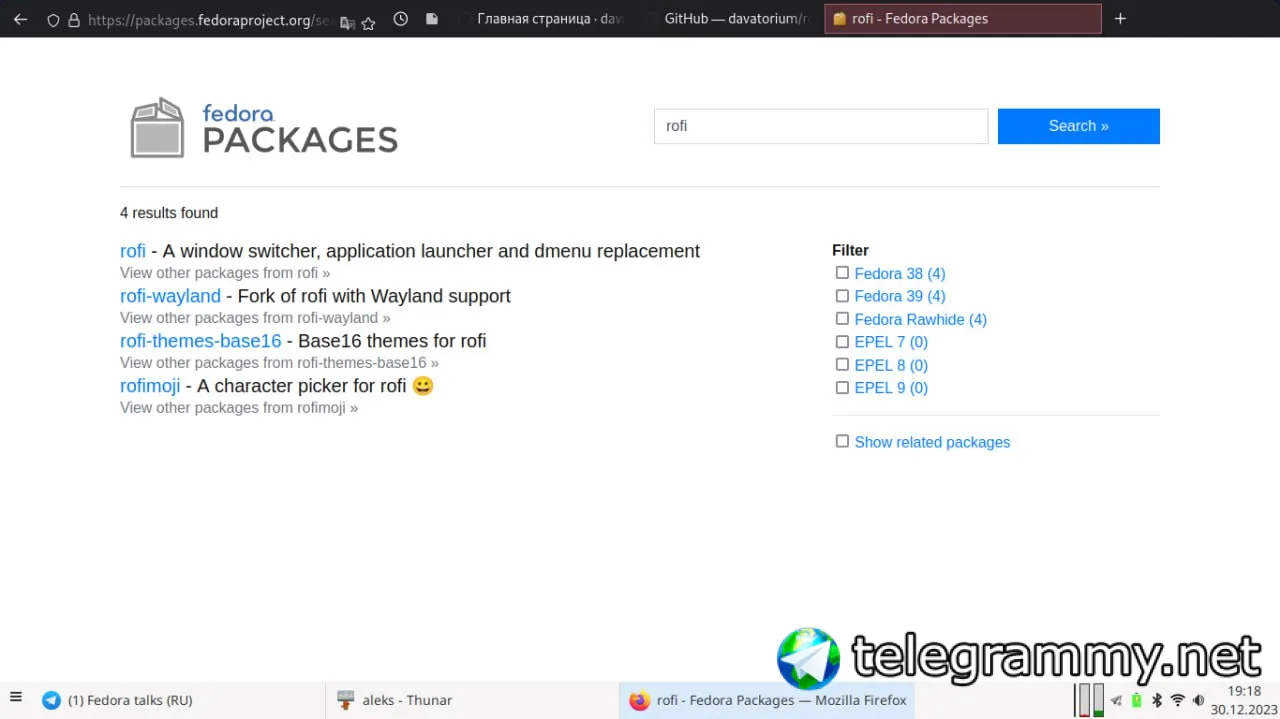
Task: Click View other packages from rofi »
Action: tap(225, 273)
